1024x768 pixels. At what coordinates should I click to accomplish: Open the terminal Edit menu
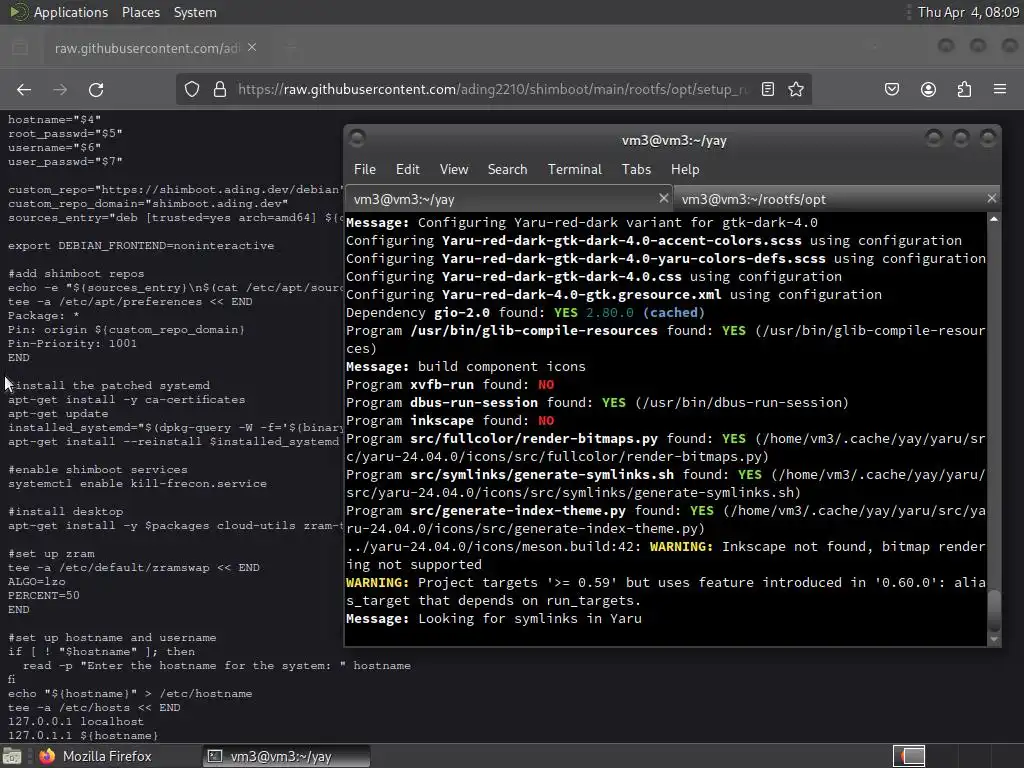[408, 169]
